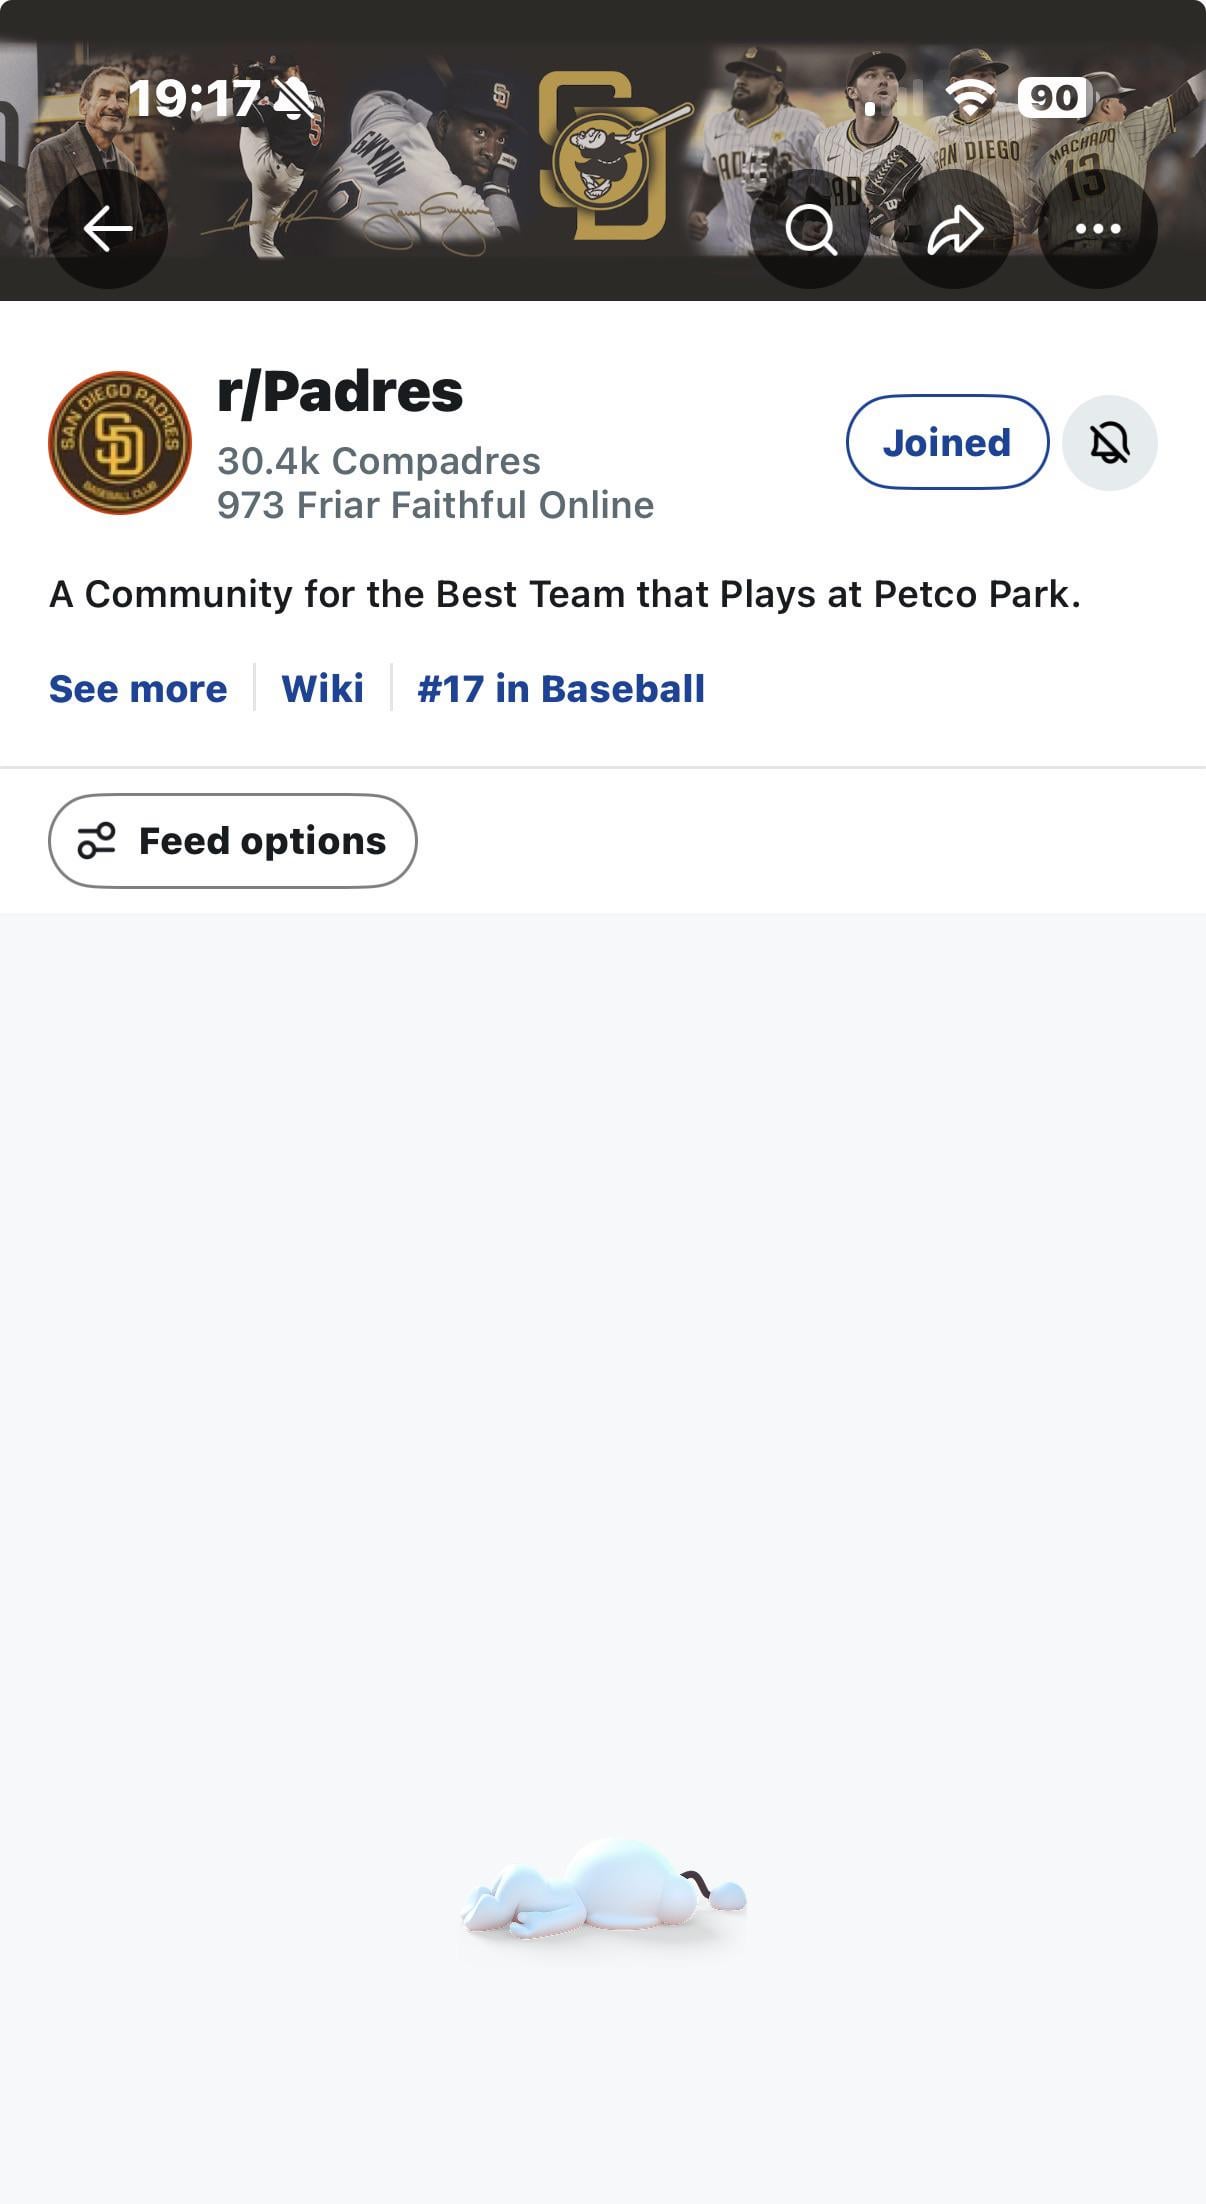Tap the r/Padres community title
The image size is (1206, 2204).
tap(340, 391)
